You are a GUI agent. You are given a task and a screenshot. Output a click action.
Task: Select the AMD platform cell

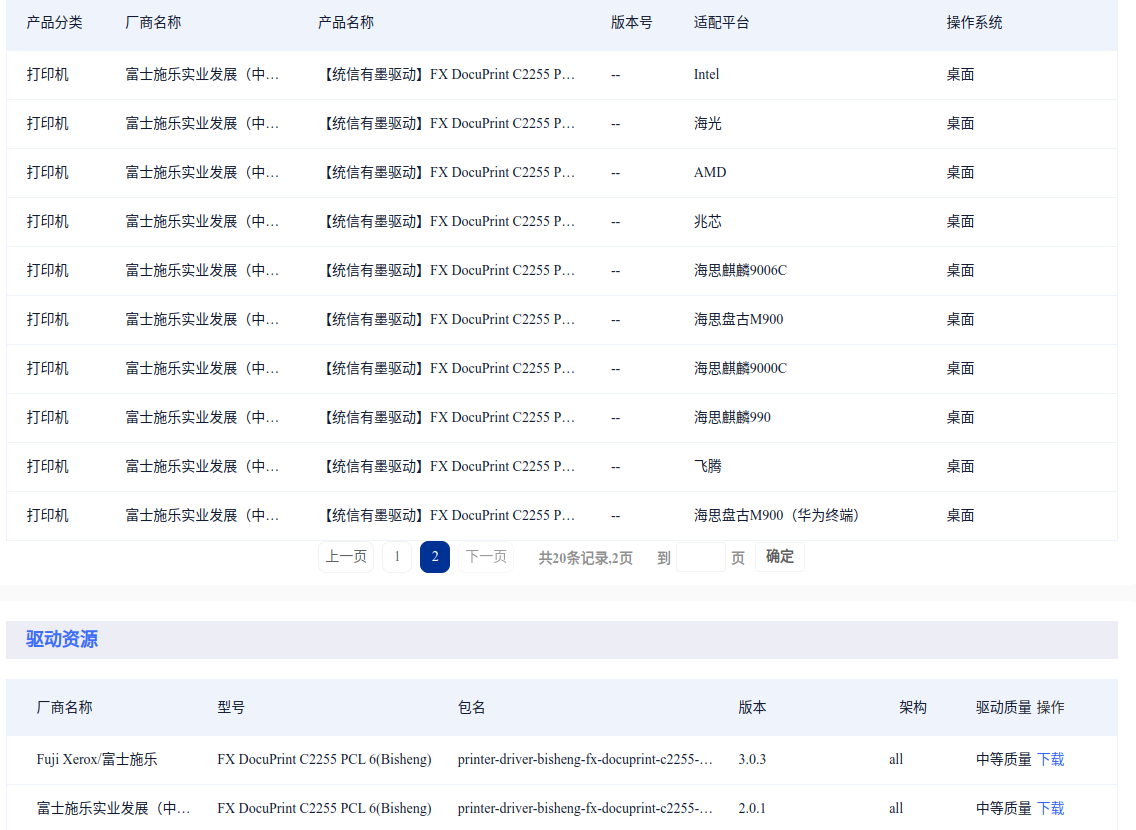[x=710, y=172]
